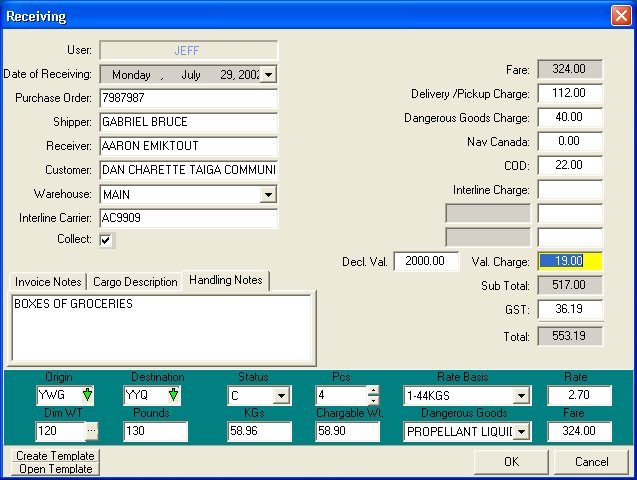Switch to the Invoice Notes tab
Screen dimensions: 637x480
pos(48,282)
